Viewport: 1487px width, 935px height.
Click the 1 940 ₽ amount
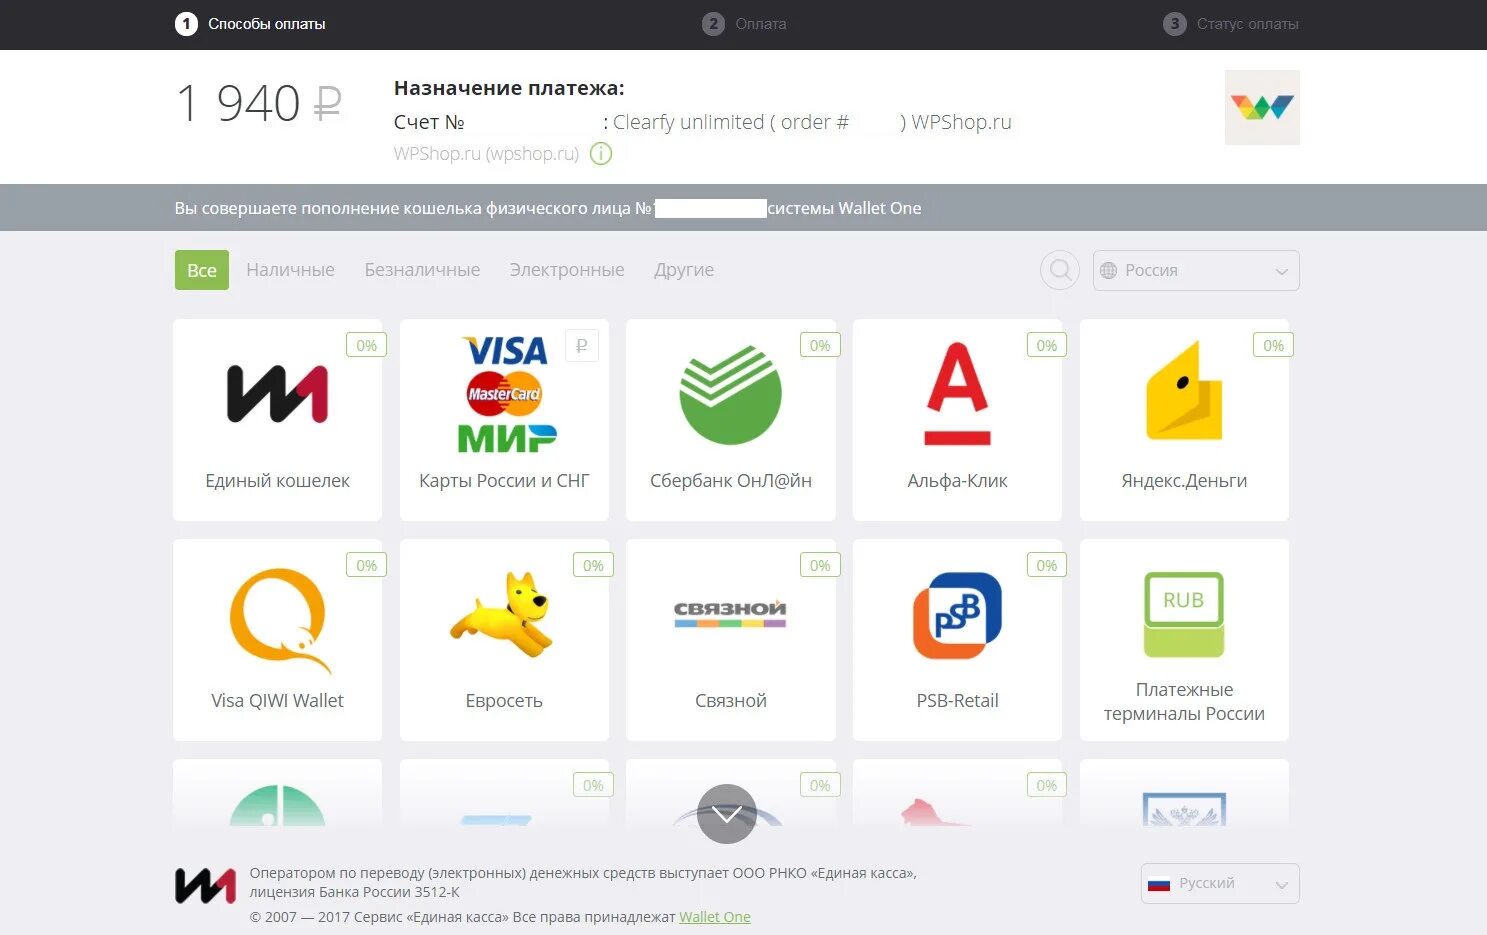pyautogui.click(x=259, y=104)
